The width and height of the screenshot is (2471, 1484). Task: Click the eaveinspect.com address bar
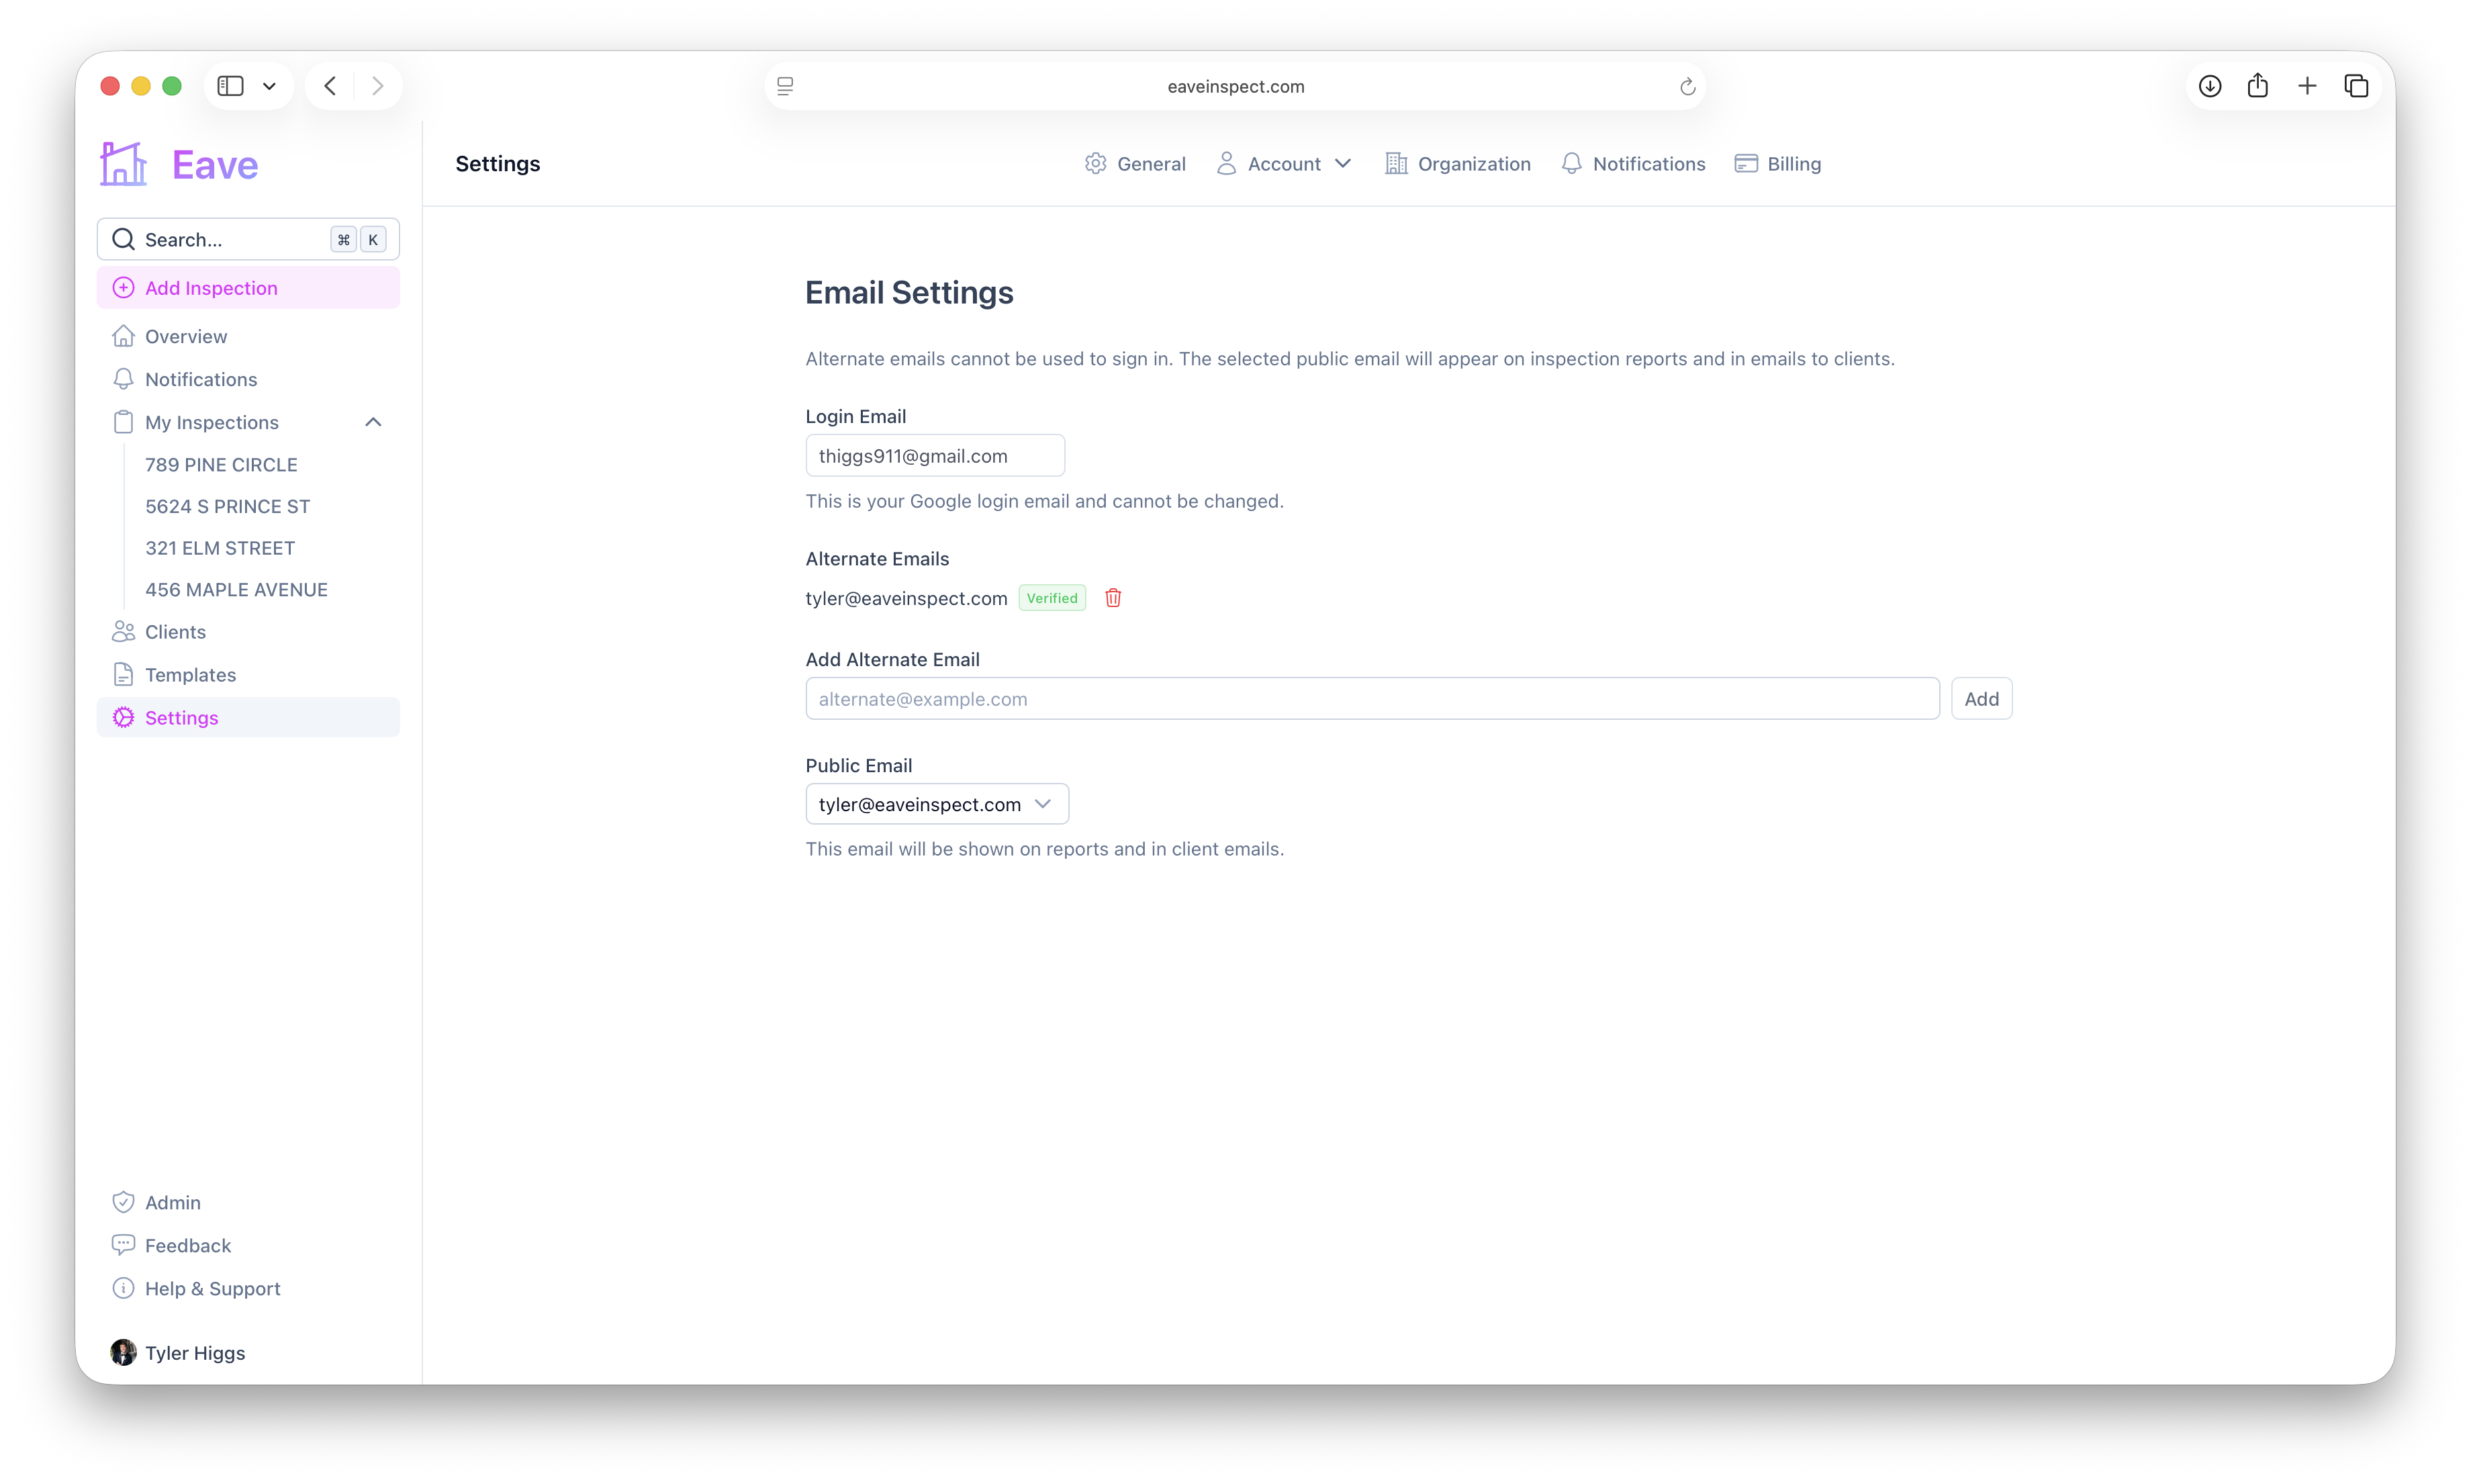pyautogui.click(x=1236, y=86)
